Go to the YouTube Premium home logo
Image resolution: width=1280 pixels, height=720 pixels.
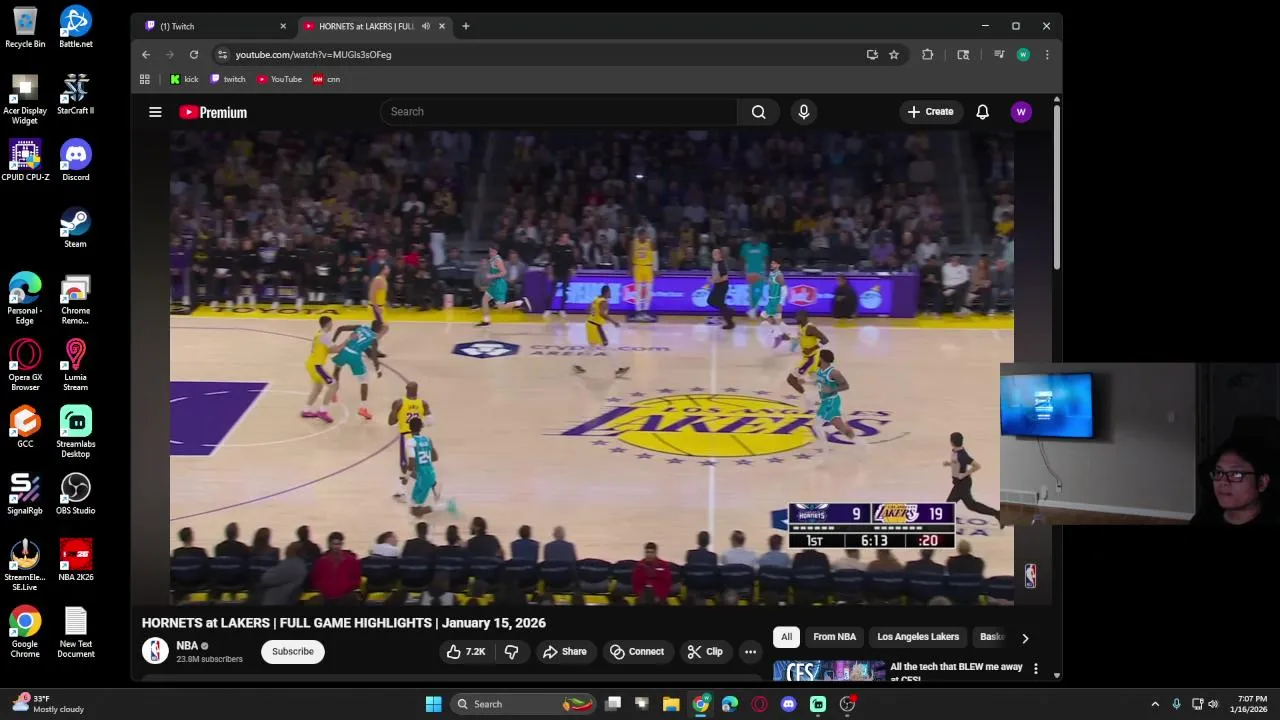[213, 112]
